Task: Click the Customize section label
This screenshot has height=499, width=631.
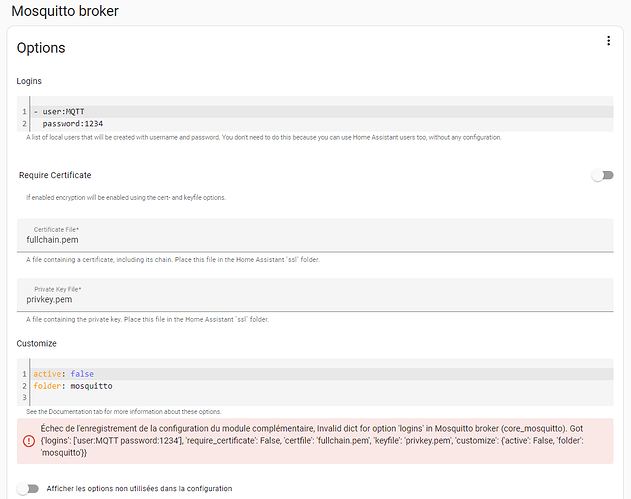Action: 37,344
